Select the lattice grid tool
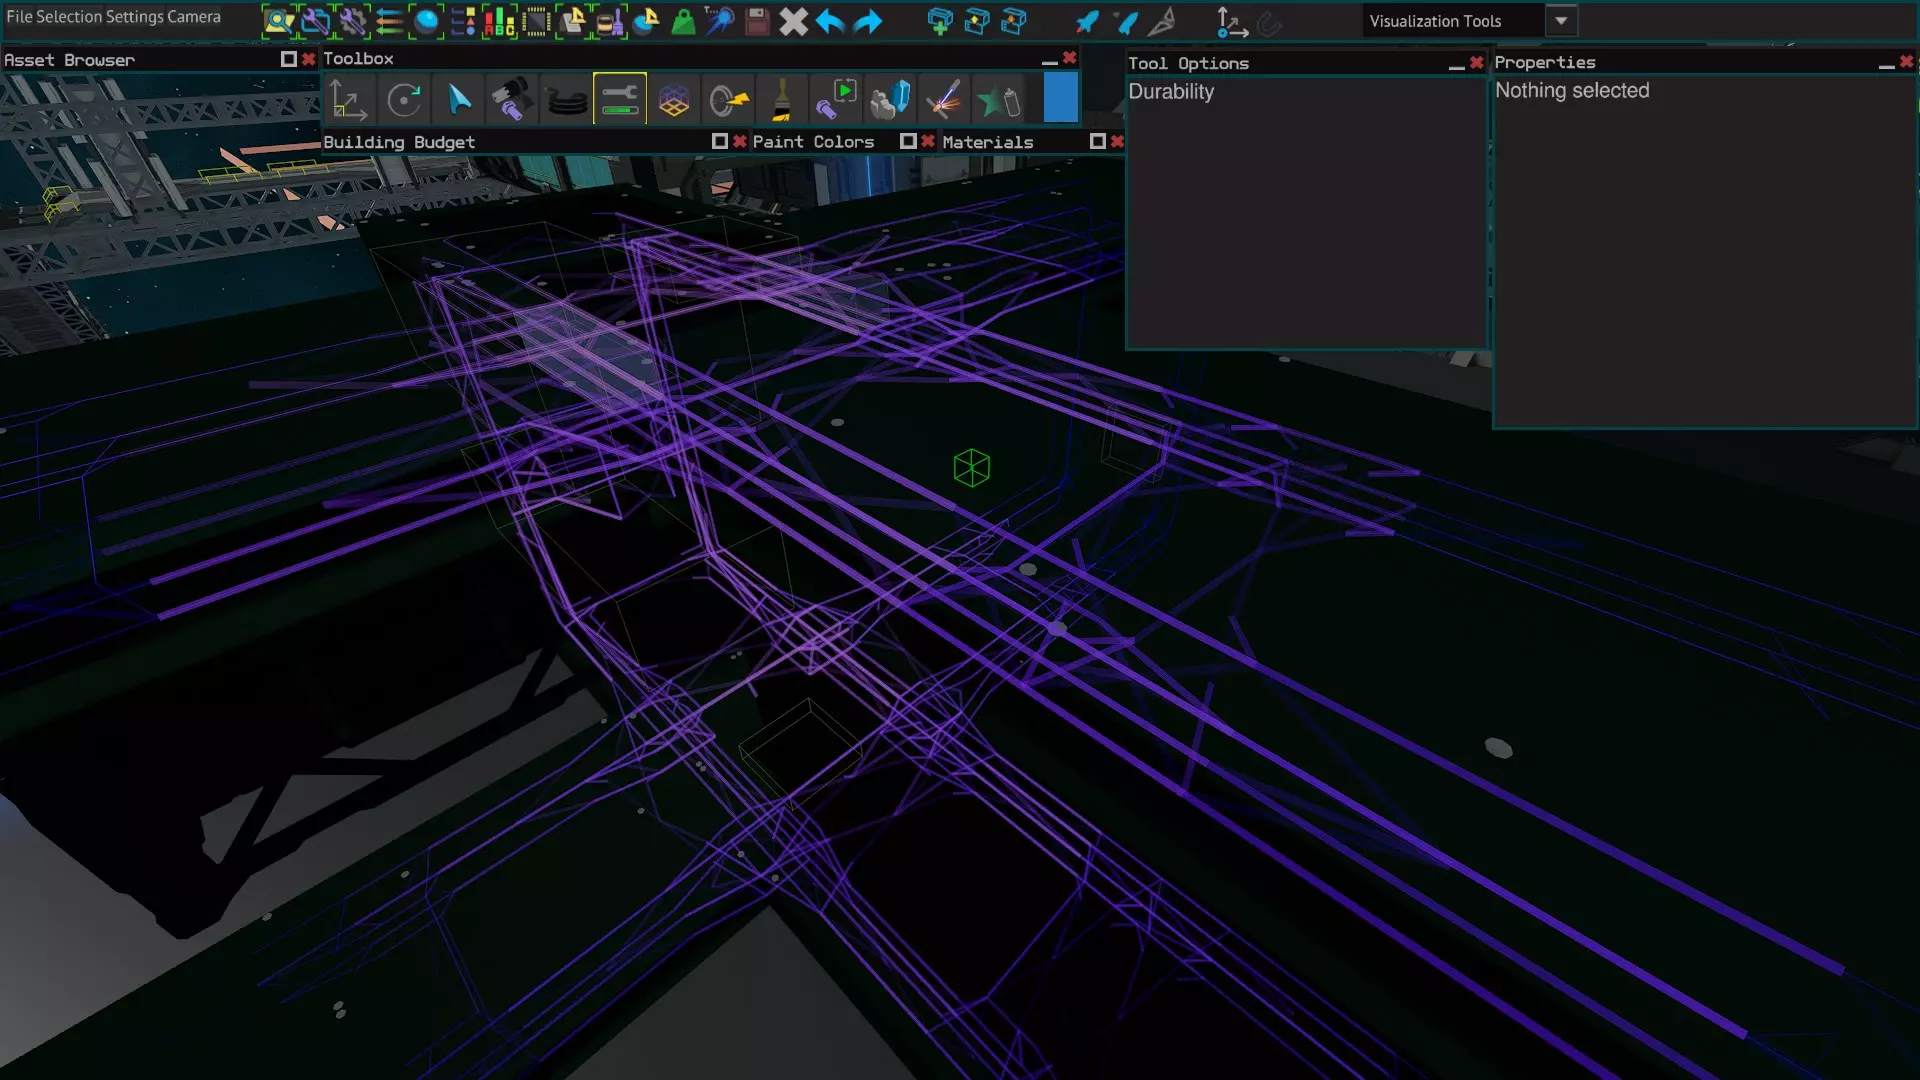The image size is (1920, 1080). pos(674,100)
